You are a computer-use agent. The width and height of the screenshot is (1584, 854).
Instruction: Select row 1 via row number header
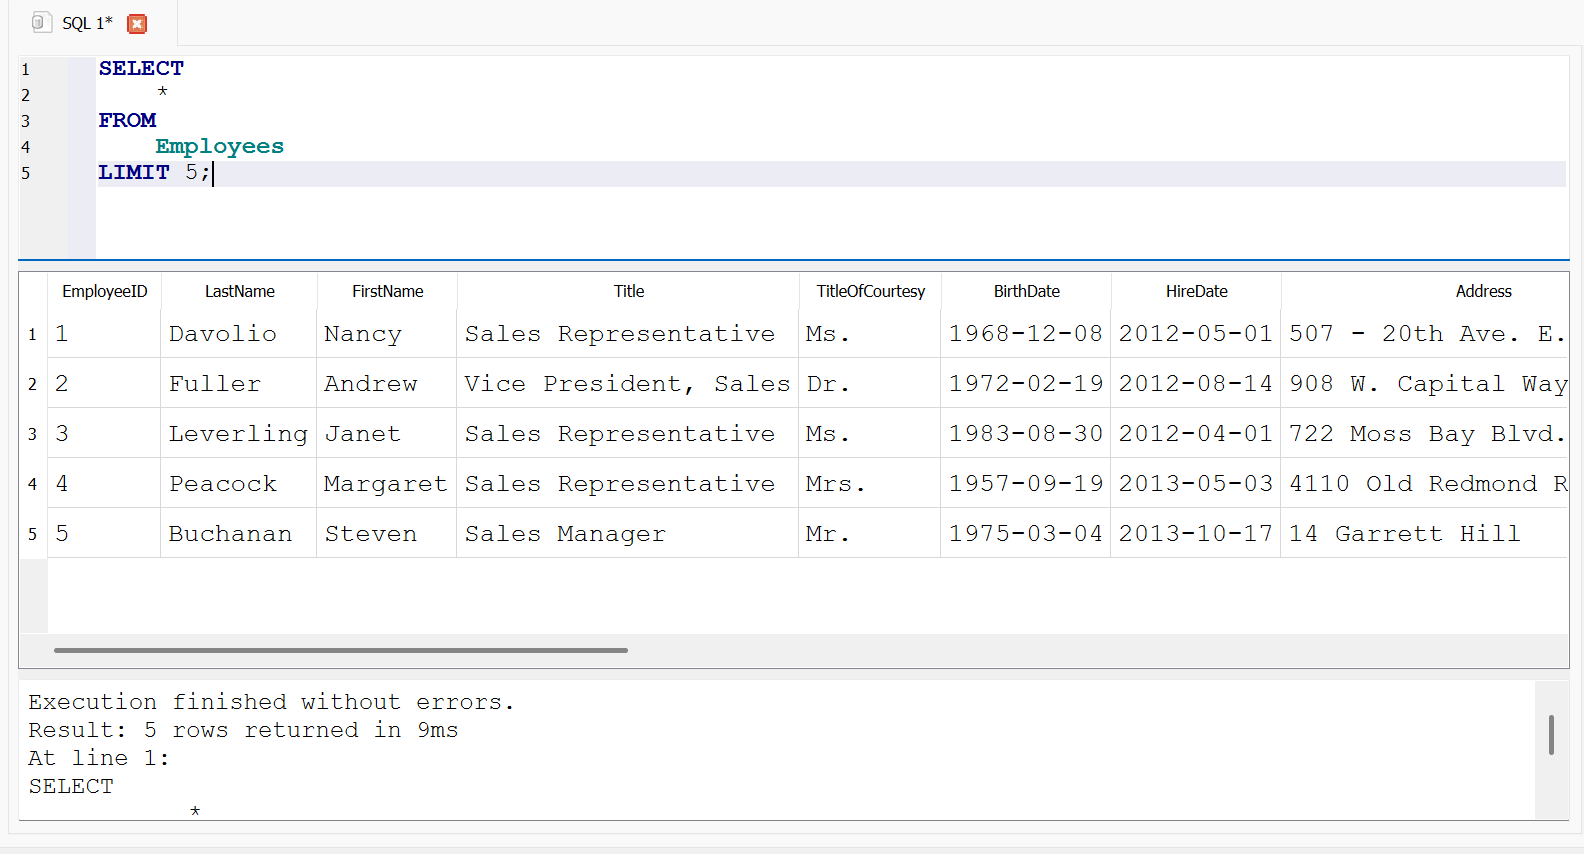33,334
